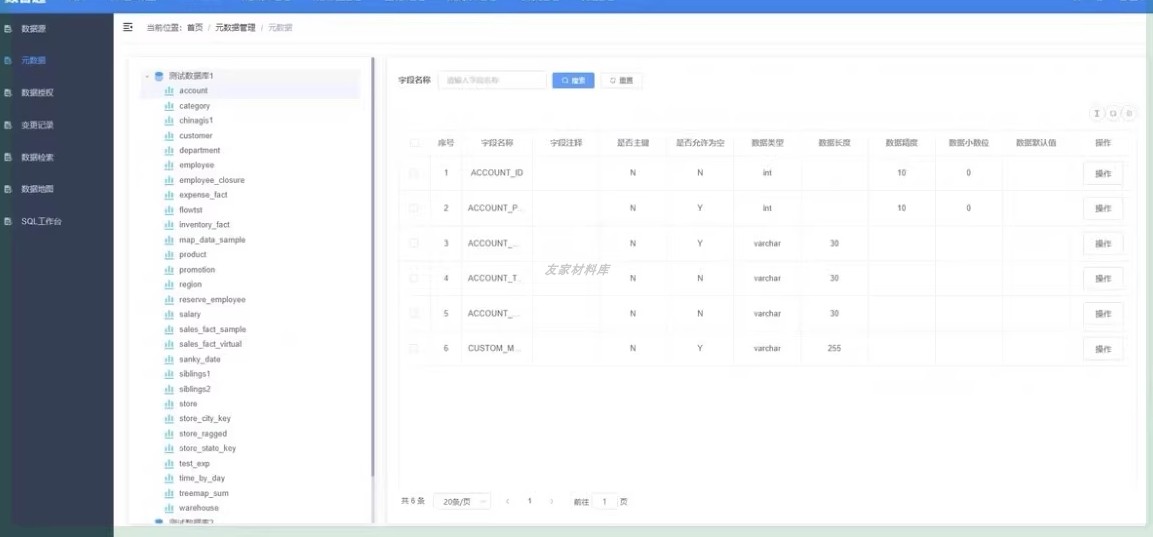The width and height of the screenshot is (1153, 537).
Task: Select page number 1 in pagination
Action: 529,501
